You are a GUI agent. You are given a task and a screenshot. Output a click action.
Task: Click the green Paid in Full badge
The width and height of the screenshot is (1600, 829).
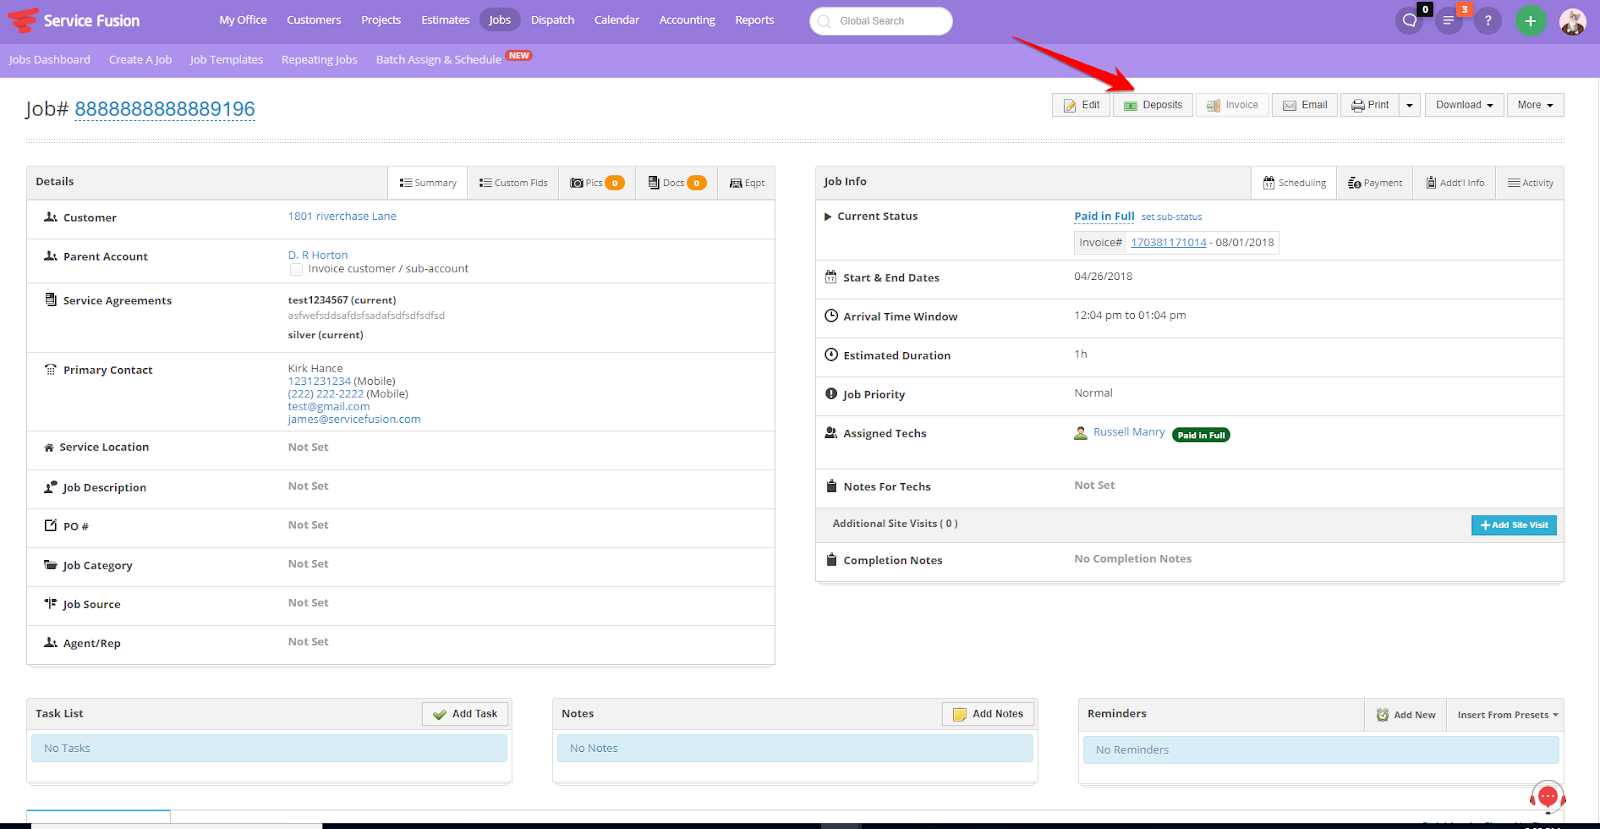(x=1201, y=435)
